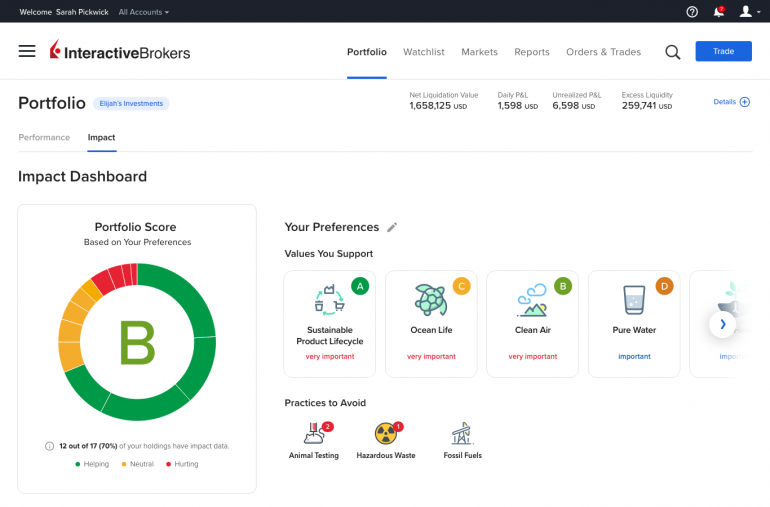Select the Fossil Fuels practice icon

(461, 434)
